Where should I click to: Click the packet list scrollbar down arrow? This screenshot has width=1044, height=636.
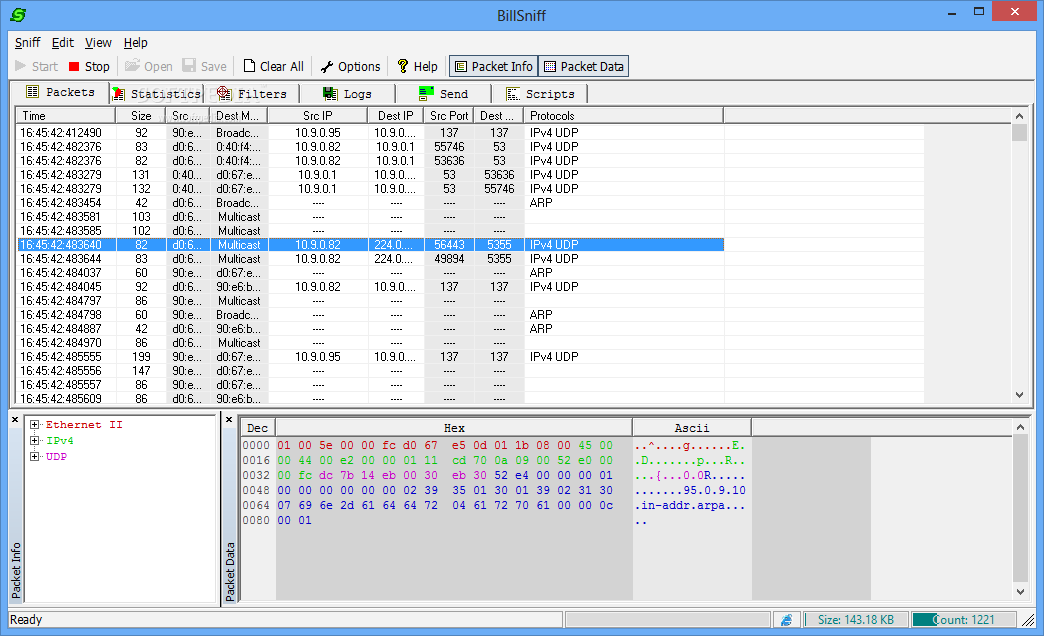tap(1019, 395)
